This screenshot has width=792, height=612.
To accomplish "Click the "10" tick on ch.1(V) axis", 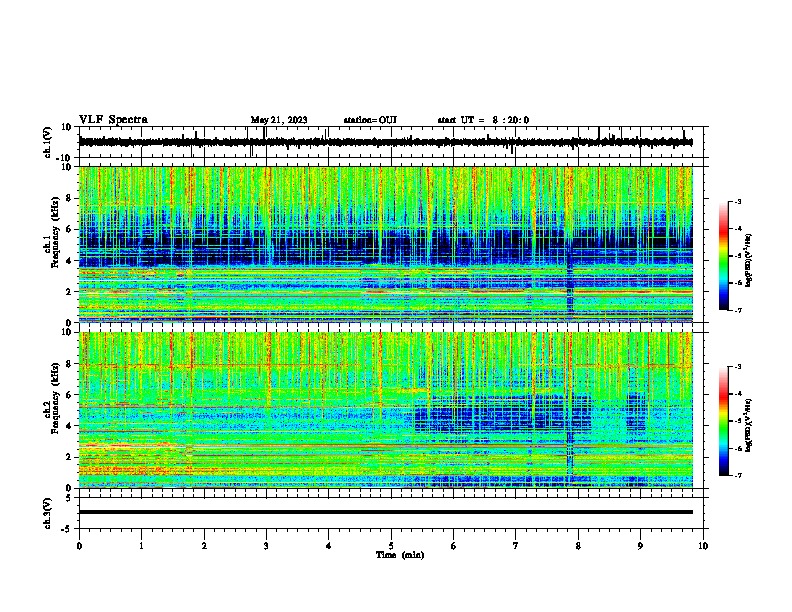I will (67, 127).
